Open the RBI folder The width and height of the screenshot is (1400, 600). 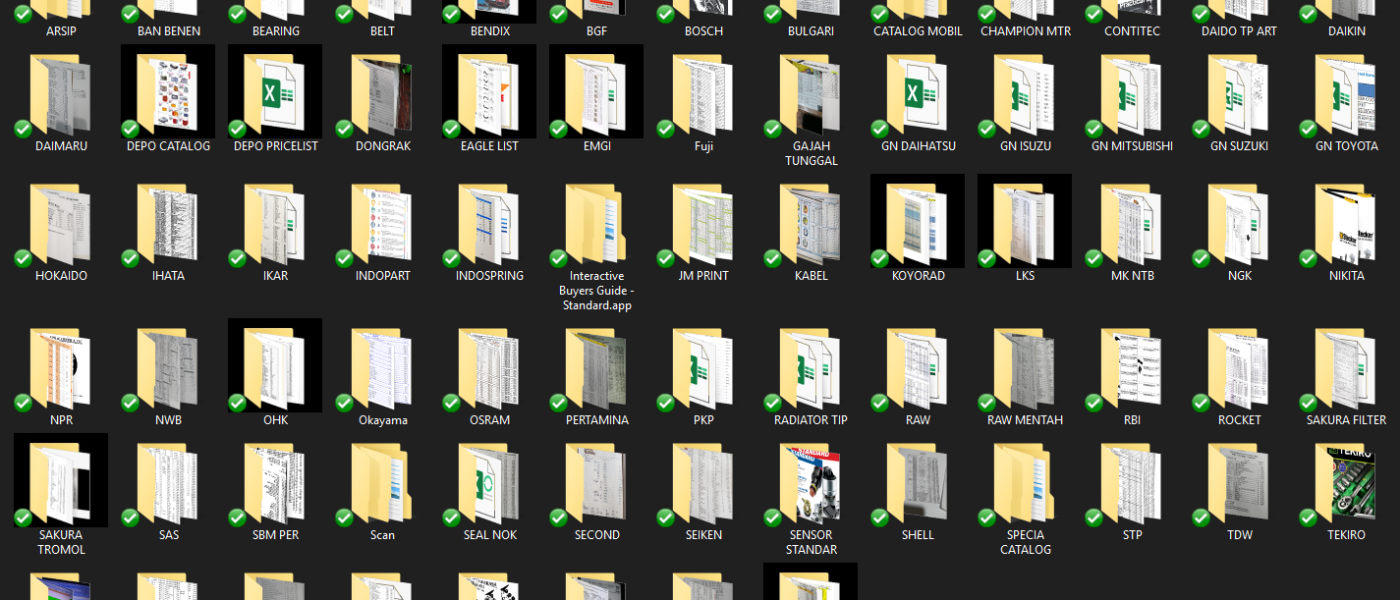(1132, 370)
